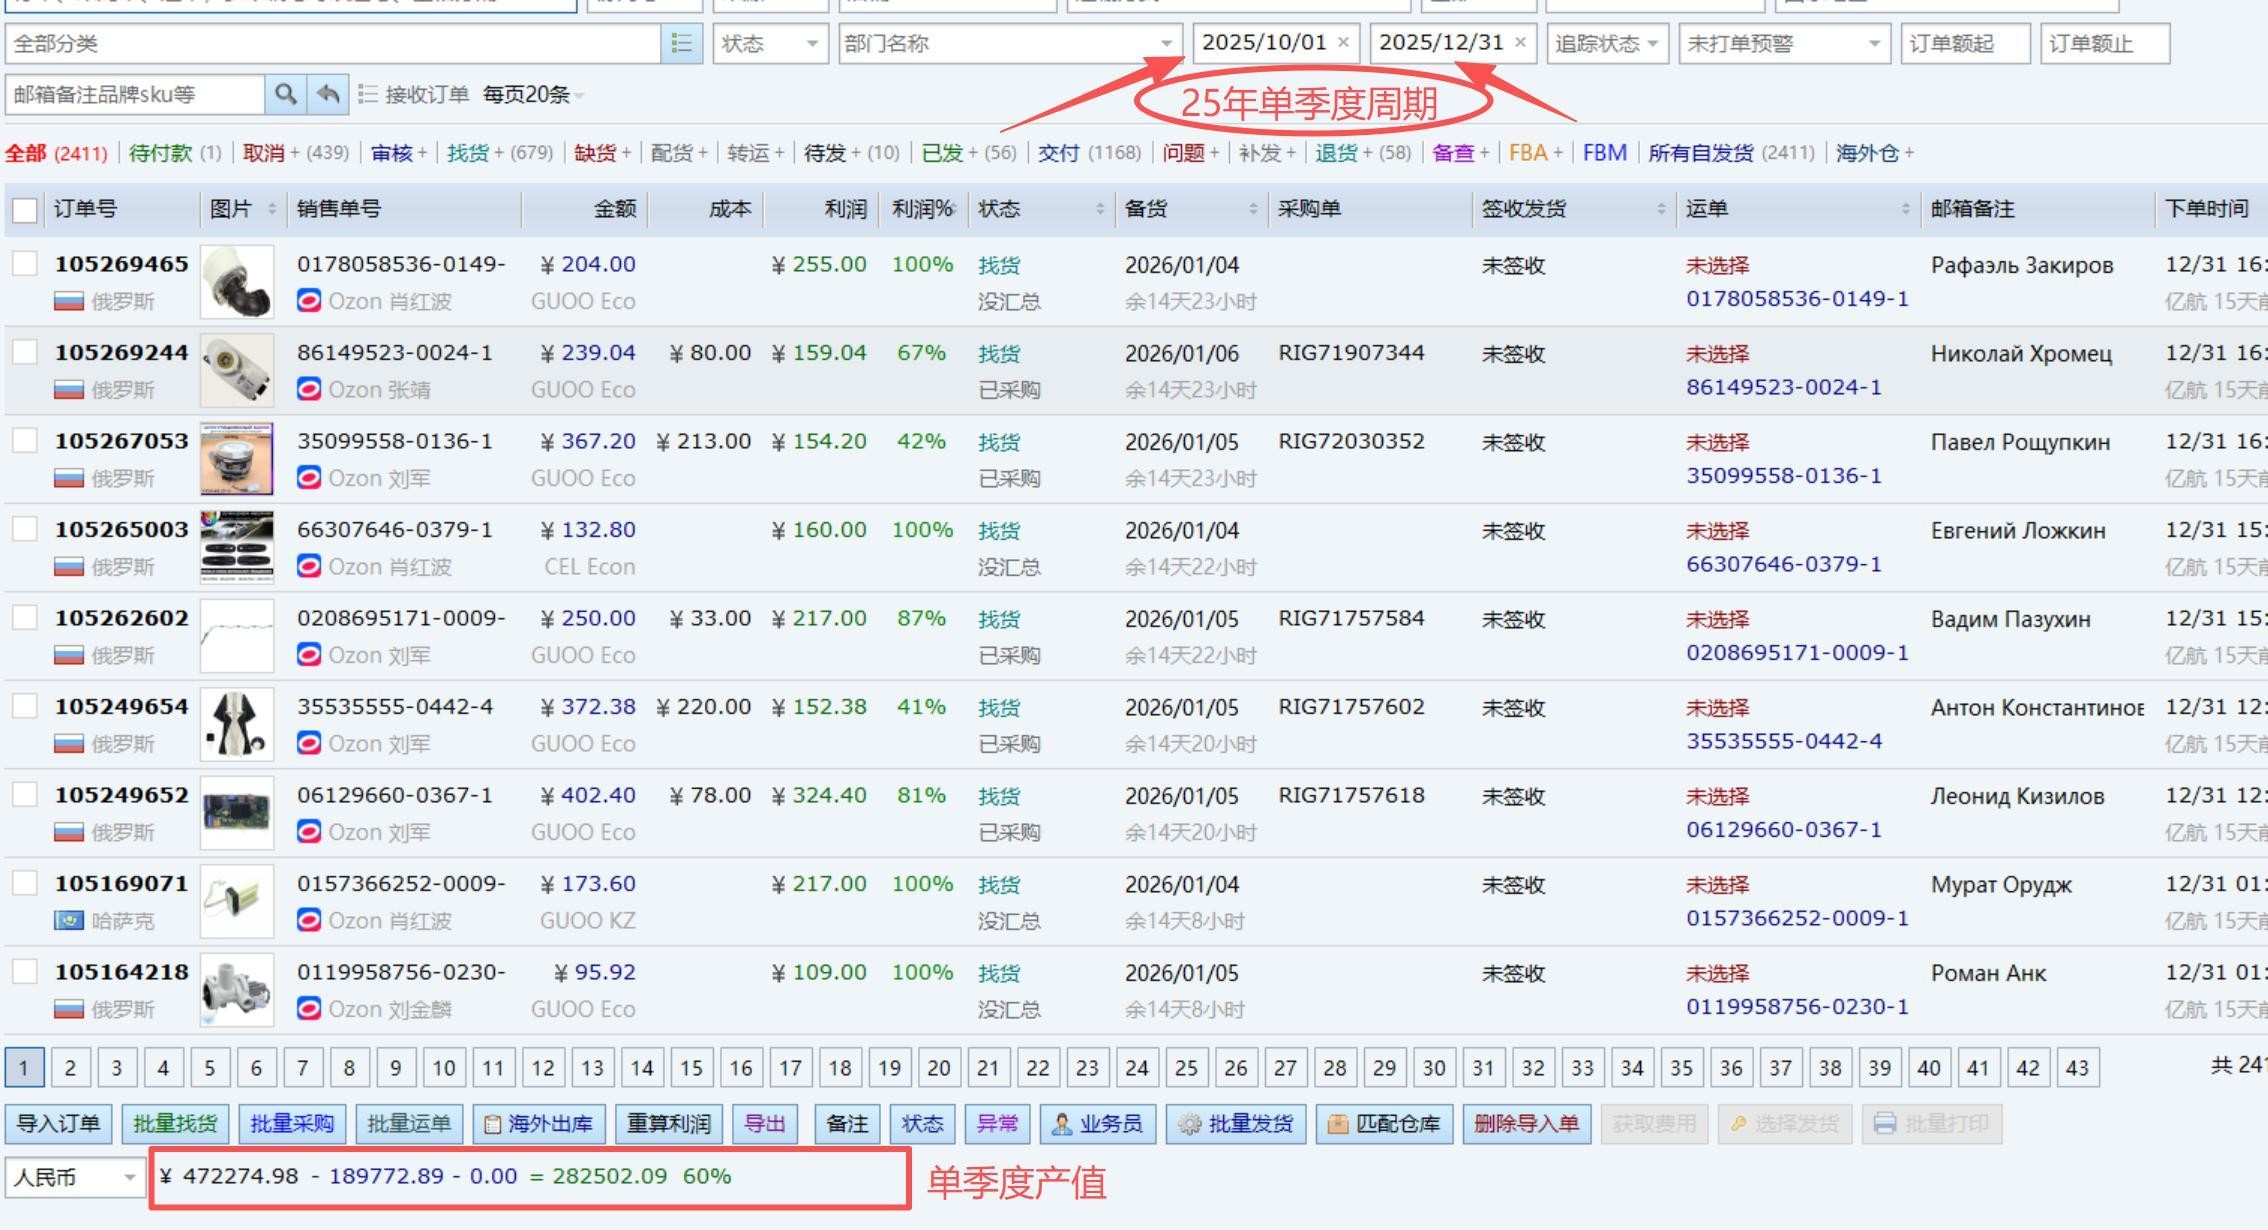Toggle the select-all checkbox in header
Viewport: 2268px width, 1230px height.
[25, 210]
